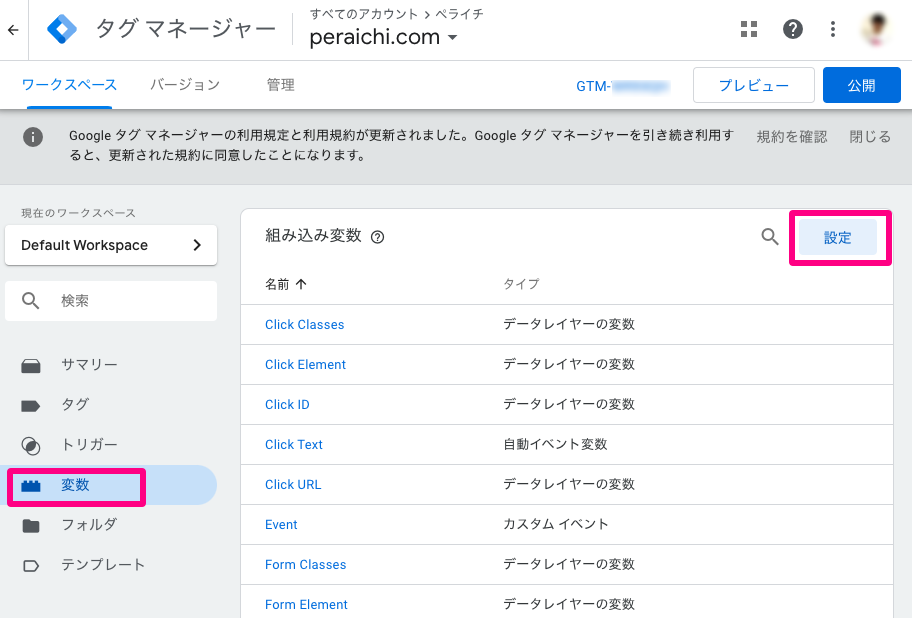Dismiss the banner with 閉じる
Image resolution: width=912 pixels, height=618 pixels.
click(870, 137)
